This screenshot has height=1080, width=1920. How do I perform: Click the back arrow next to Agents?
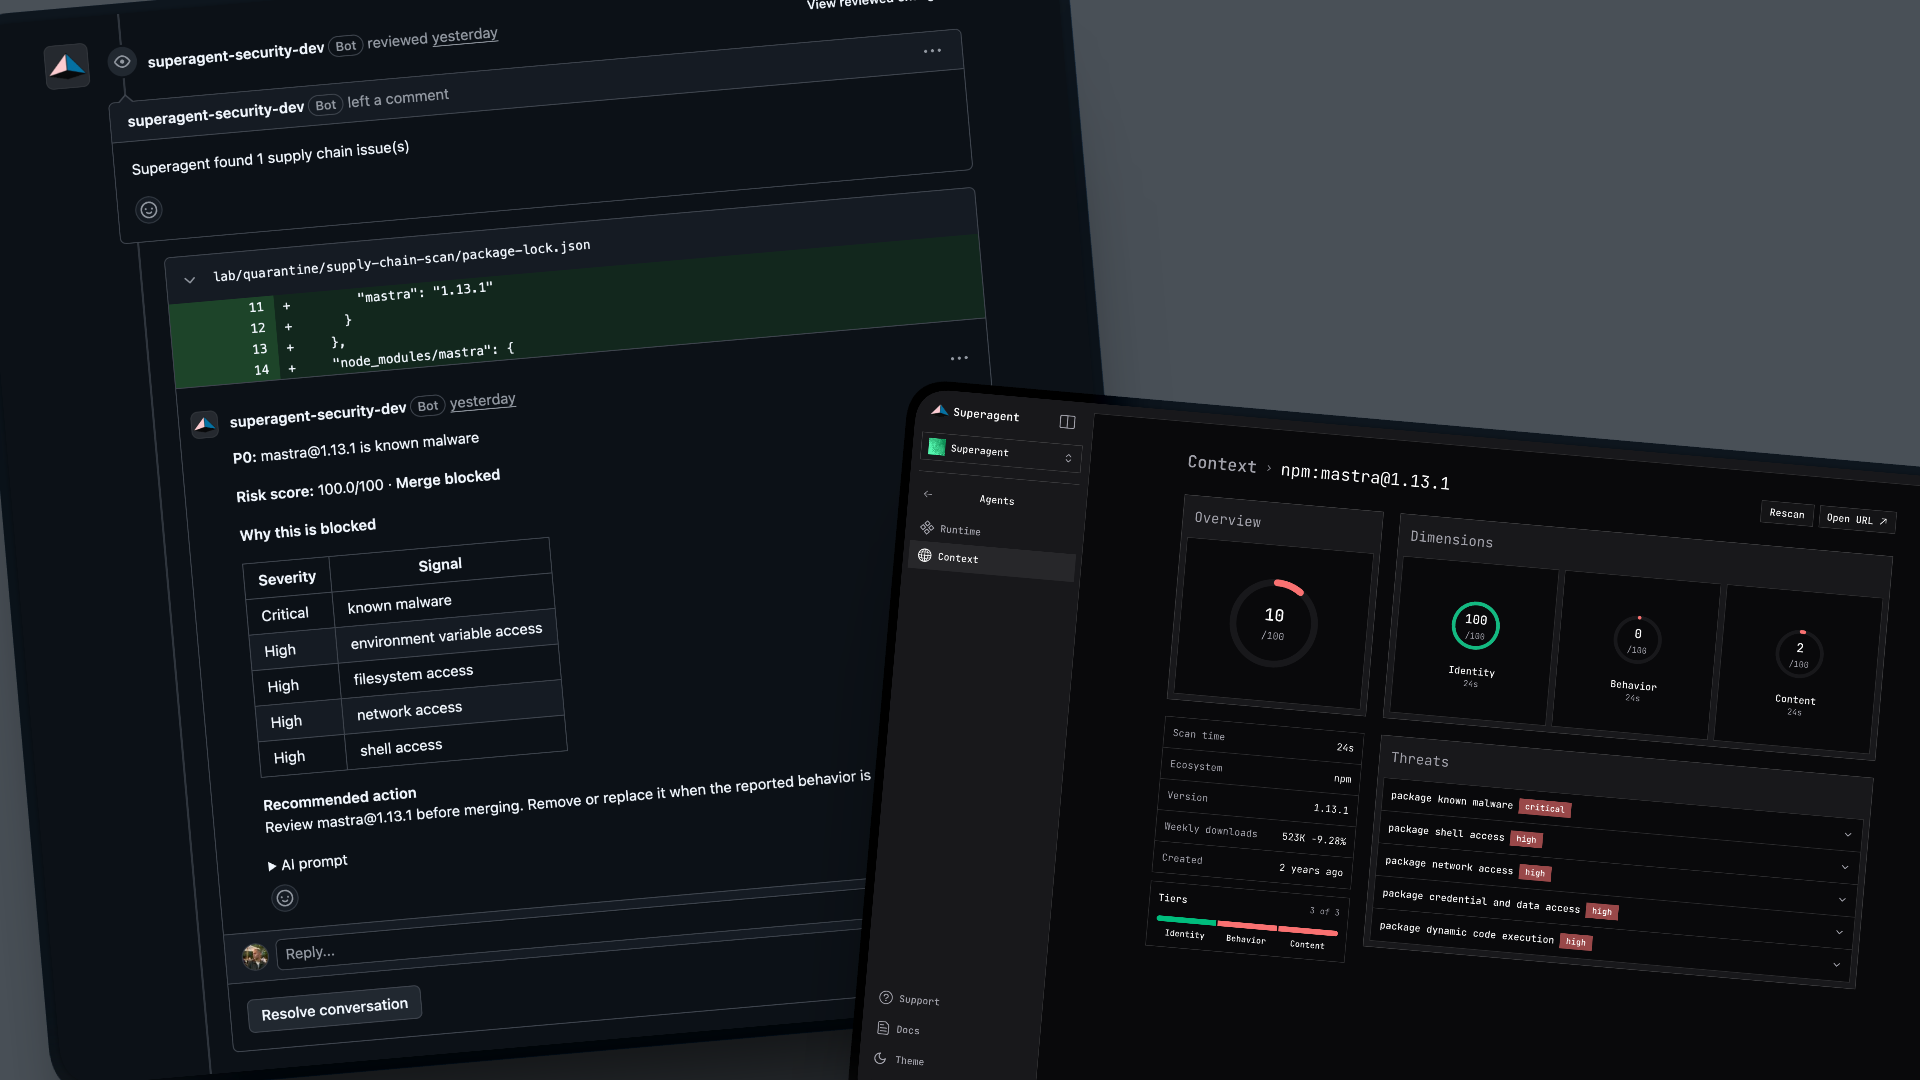point(928,494)
